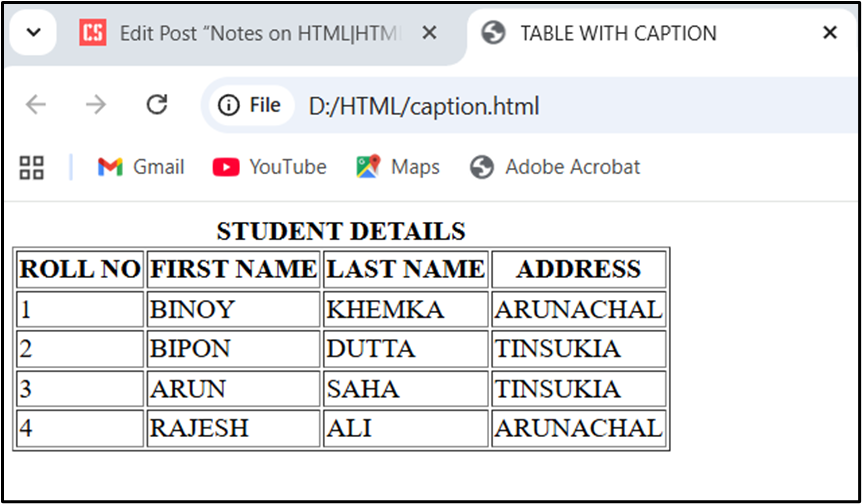Expand the tab search dropdown arrow
Screen dimensions: 862x504
(33, 33)
